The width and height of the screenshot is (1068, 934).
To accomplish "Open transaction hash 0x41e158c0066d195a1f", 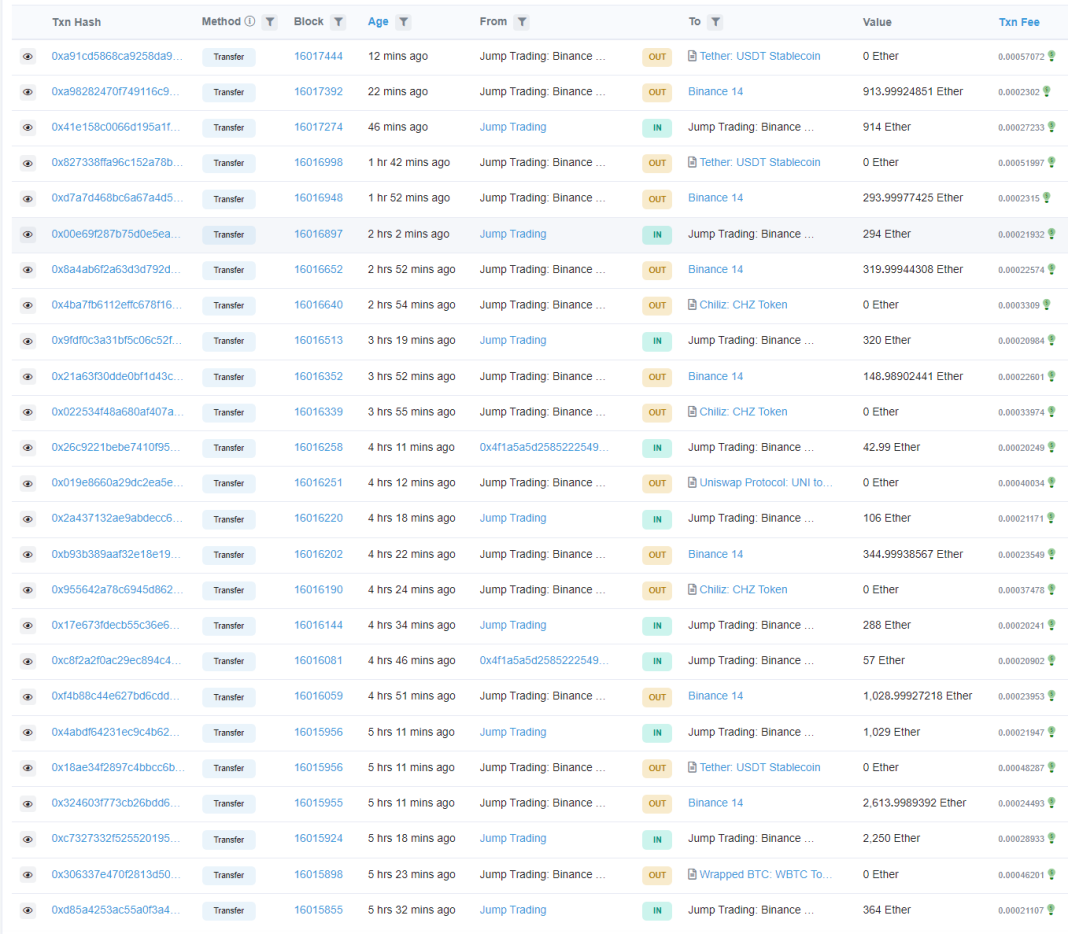I will (x=116, y=127).
